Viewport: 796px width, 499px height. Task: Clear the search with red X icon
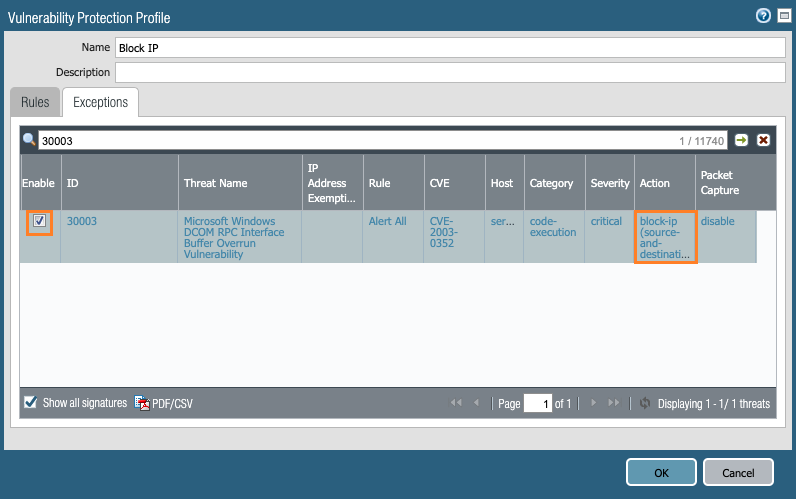[x=763, y=140]
